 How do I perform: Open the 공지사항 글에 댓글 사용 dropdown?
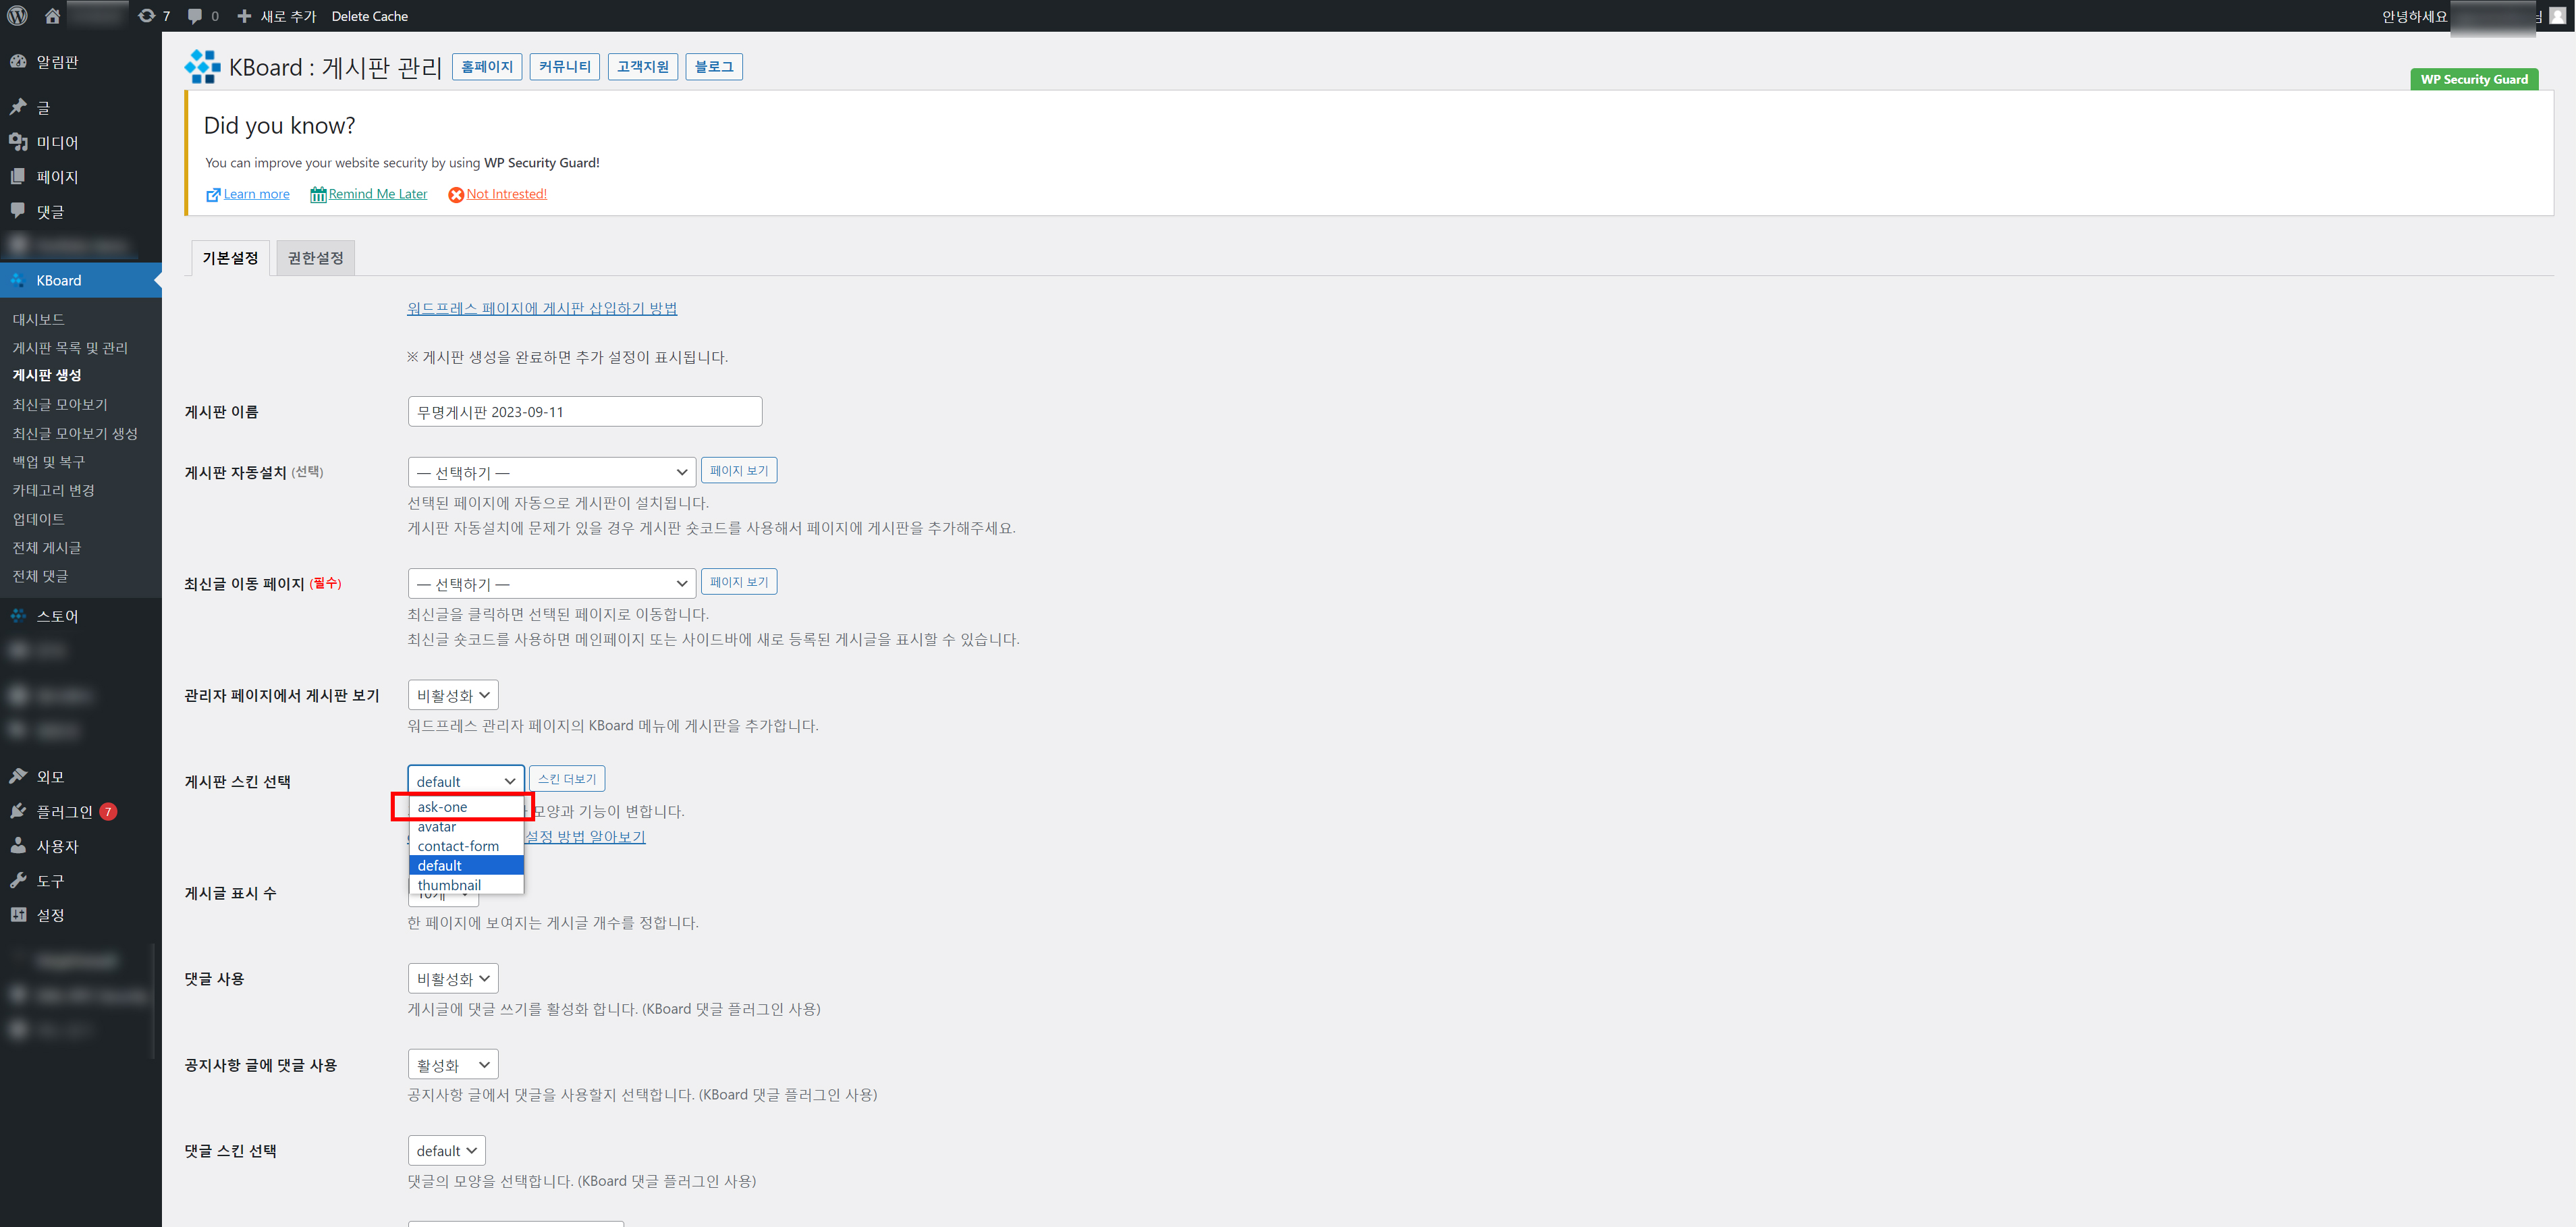click(453, 1065)
